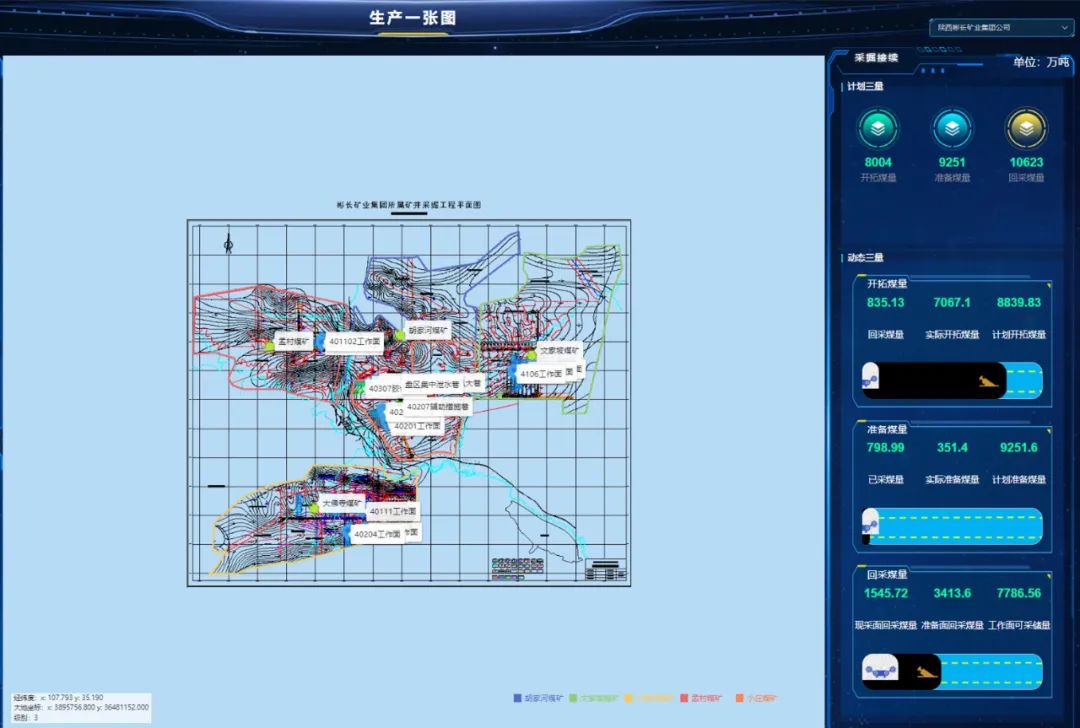Click green marker beside 孟村煤矿 label
This screenshot has height=728, width=1080.
[x=270, y=345]
